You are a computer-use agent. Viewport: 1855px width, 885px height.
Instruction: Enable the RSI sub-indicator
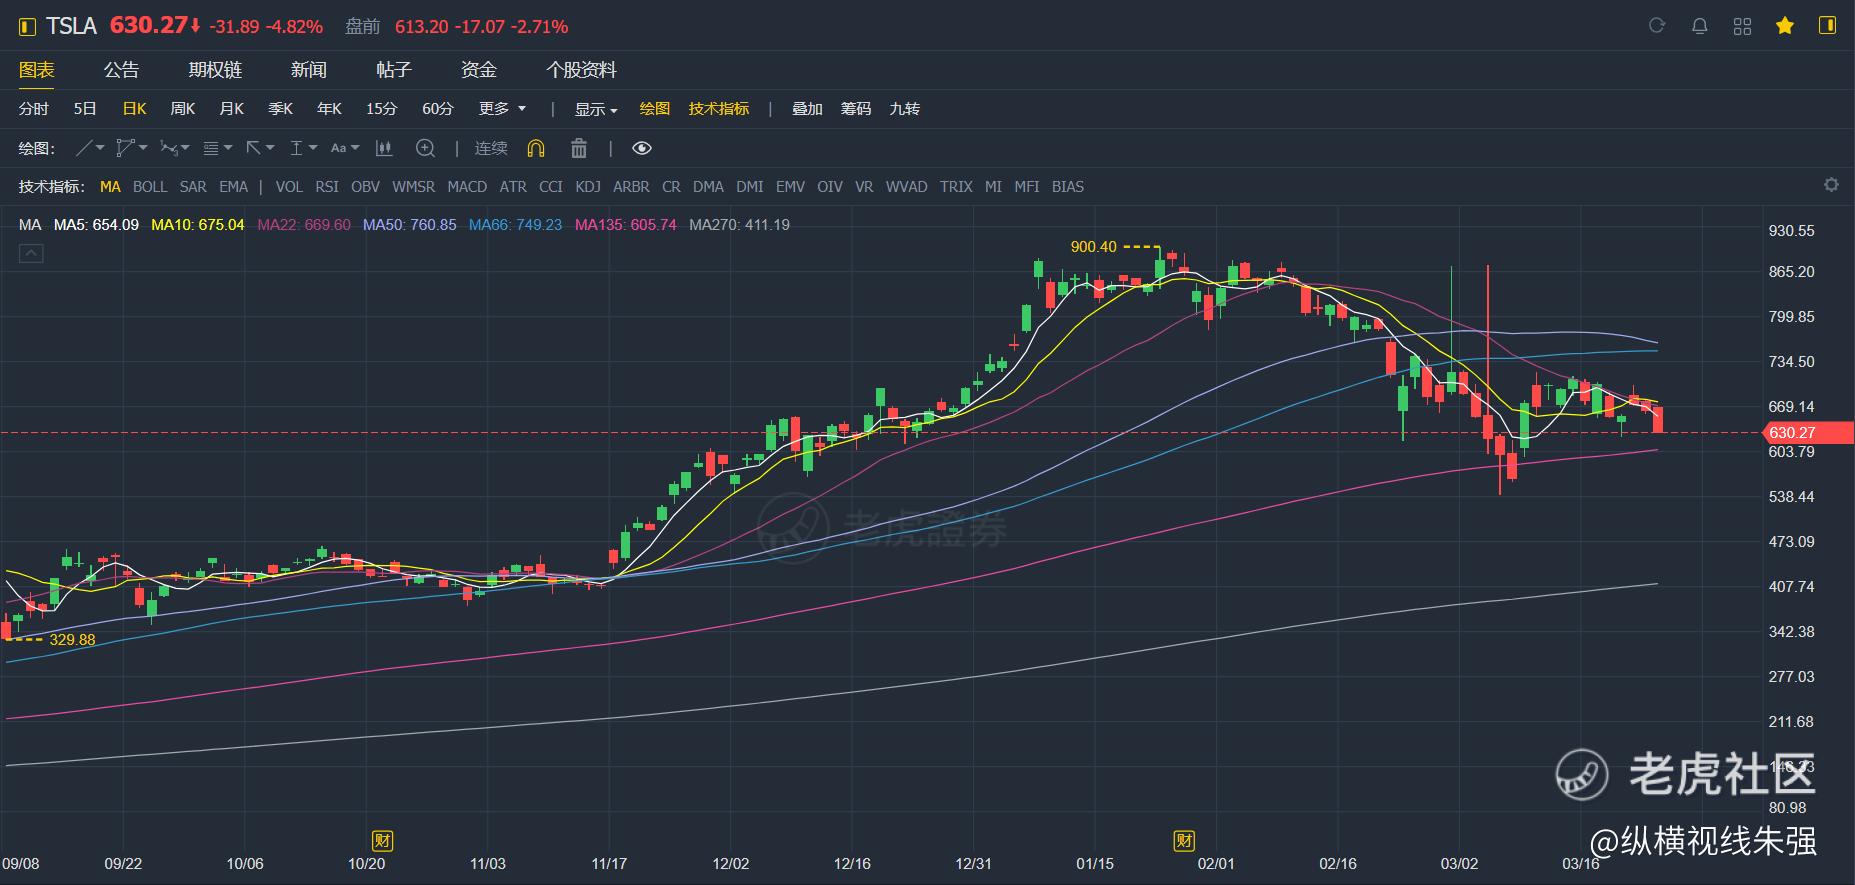click(x=327, y=186)
